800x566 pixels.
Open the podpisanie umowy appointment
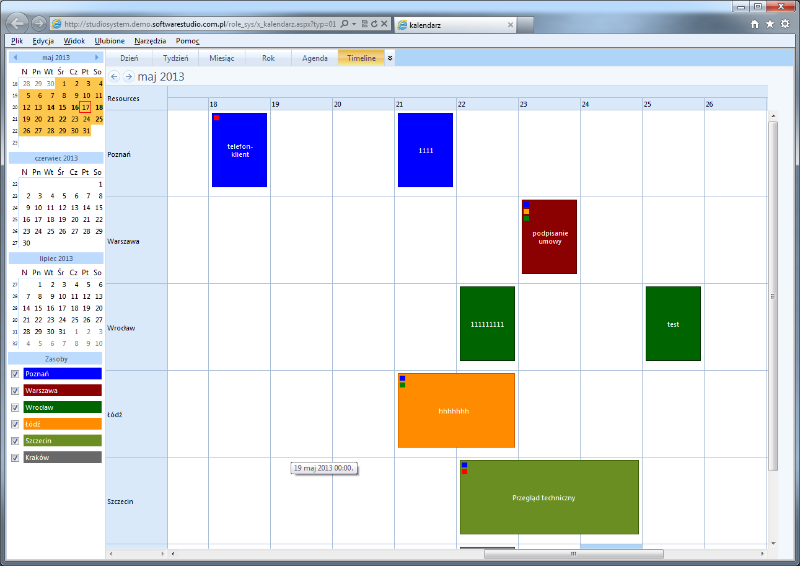click(549, 237)
